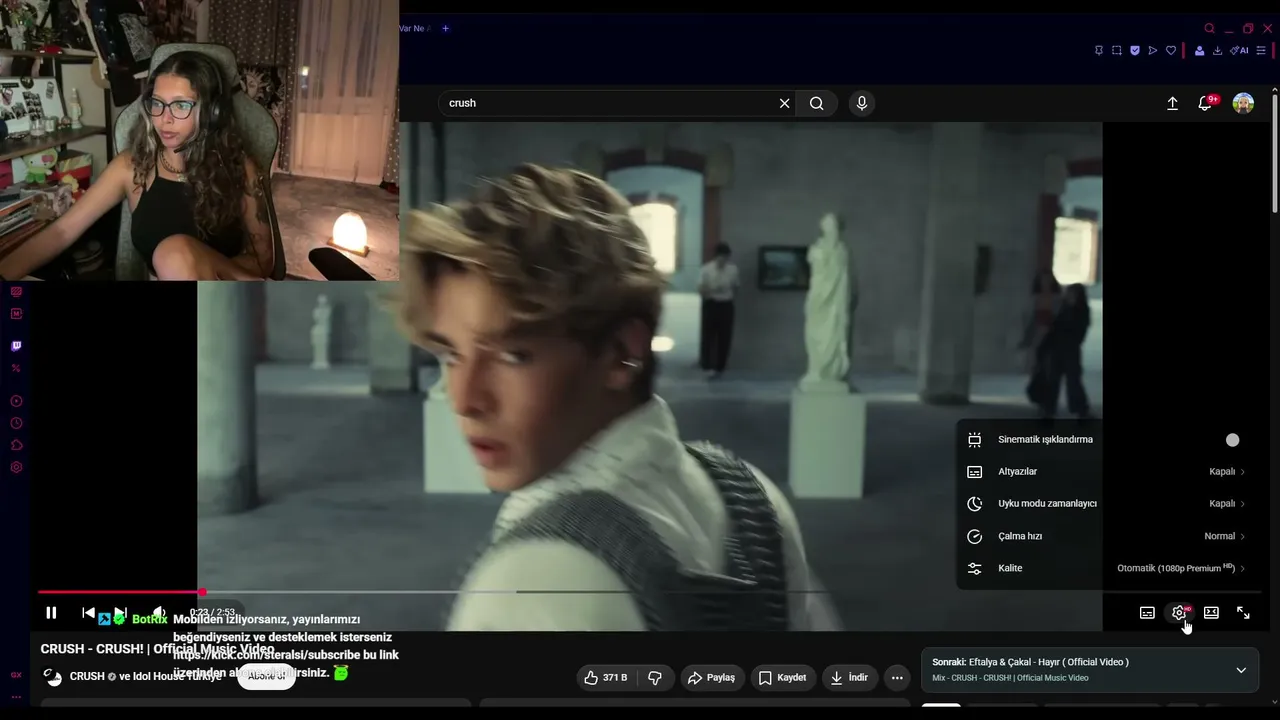Open the browser snapshot tool
This screenshot has width=1280, height=720.
coord(1117,51)
